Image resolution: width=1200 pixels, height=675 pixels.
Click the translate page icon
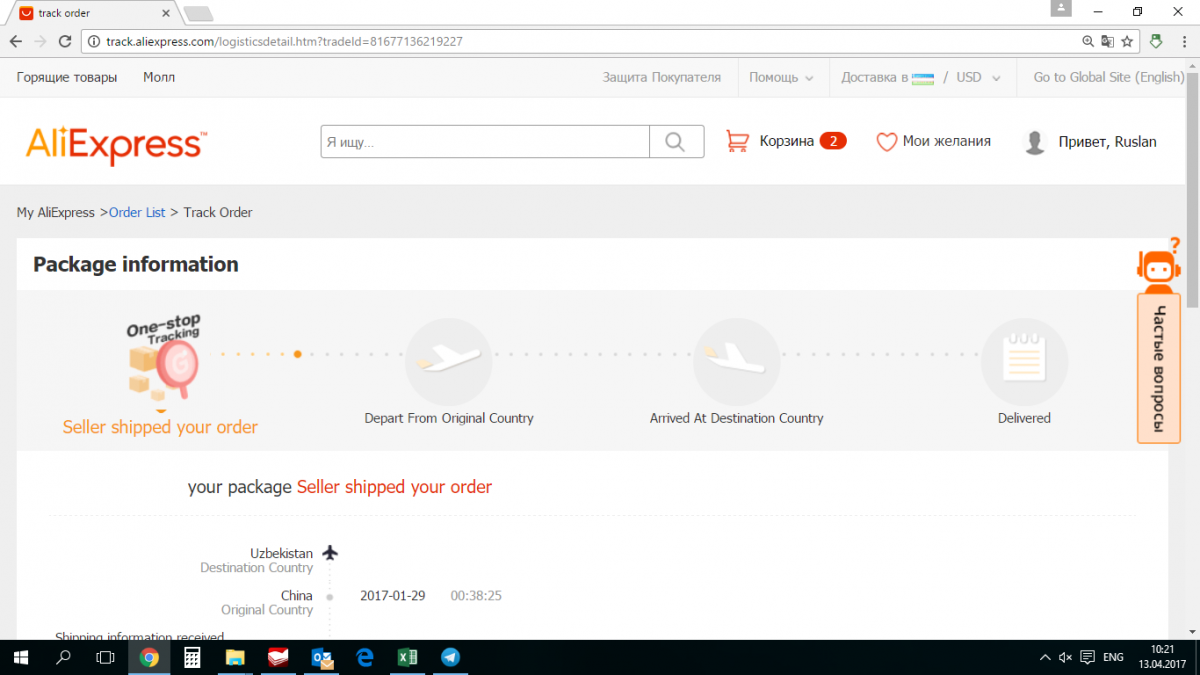[1107, 42]
